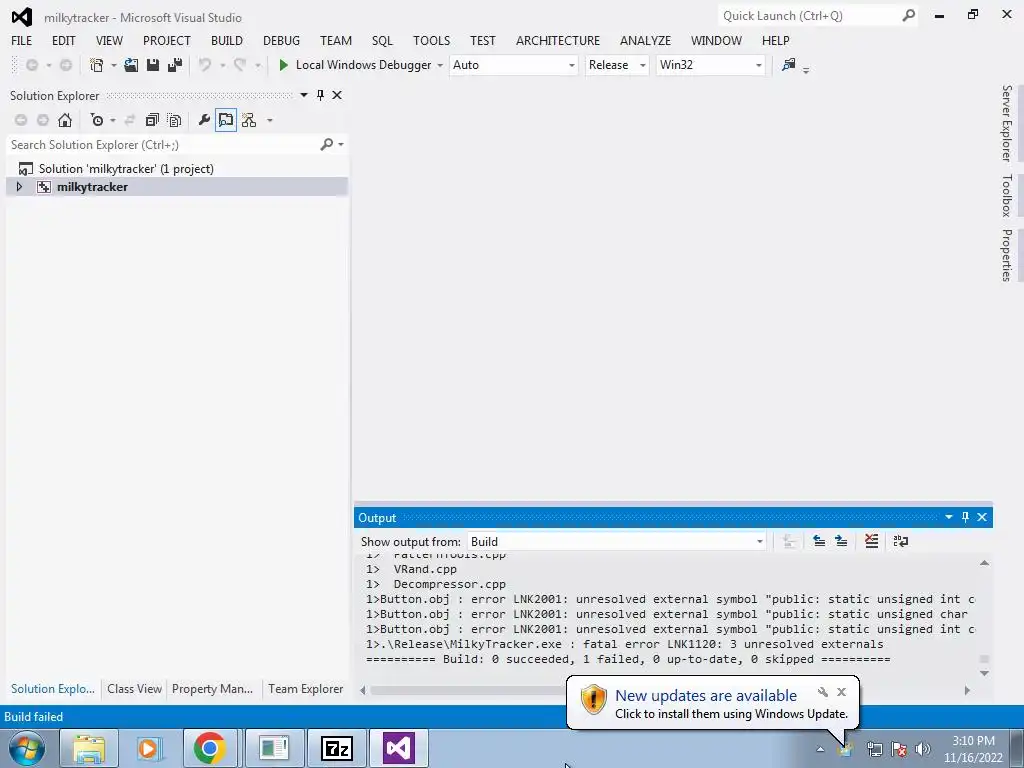Expand the milkytracker project node
The height and width of the screenshot is (768, 1024).
pos(19,187)
